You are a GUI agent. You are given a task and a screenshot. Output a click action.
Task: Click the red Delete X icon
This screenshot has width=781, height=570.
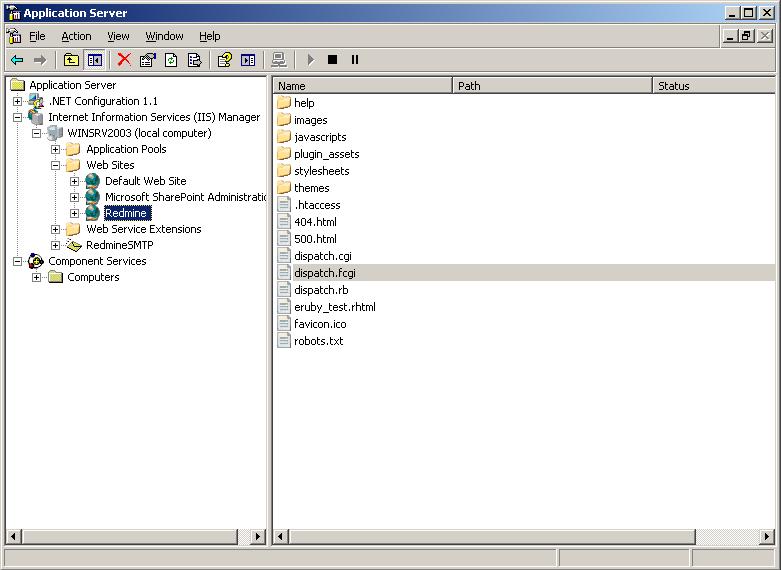(x=124, y=60)
